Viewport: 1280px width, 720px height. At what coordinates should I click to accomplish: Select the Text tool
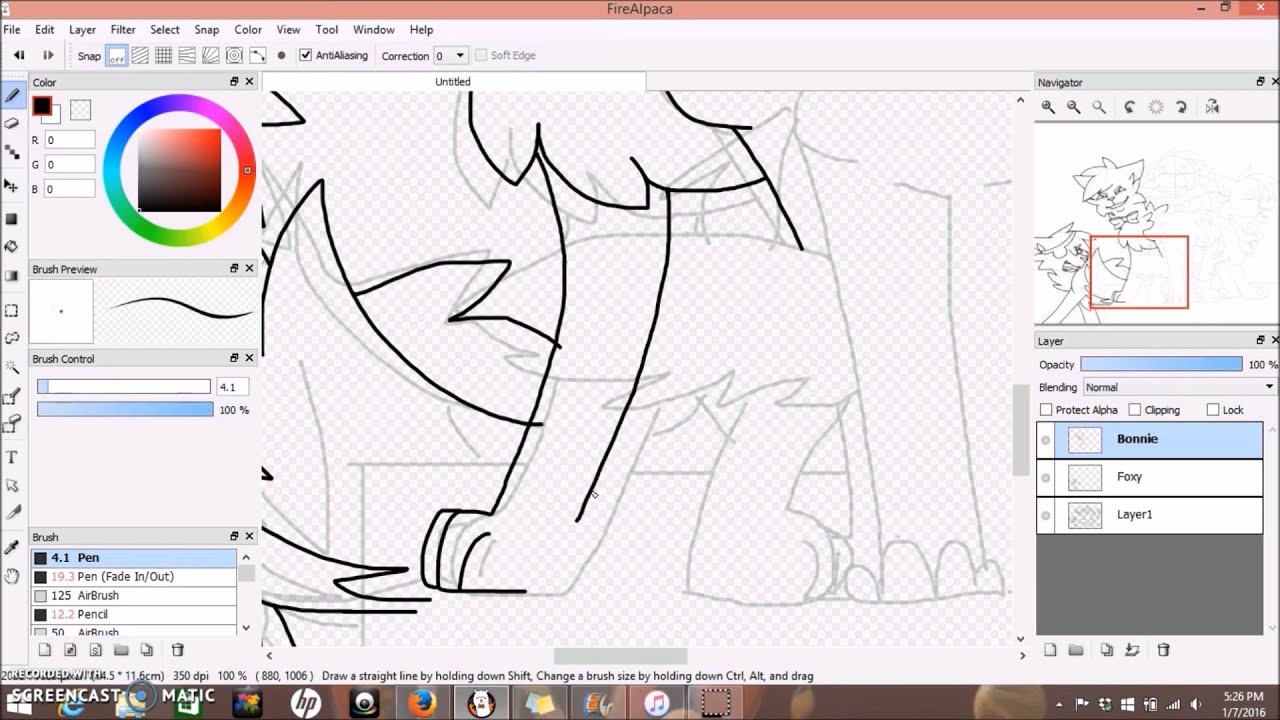[12, 457]
